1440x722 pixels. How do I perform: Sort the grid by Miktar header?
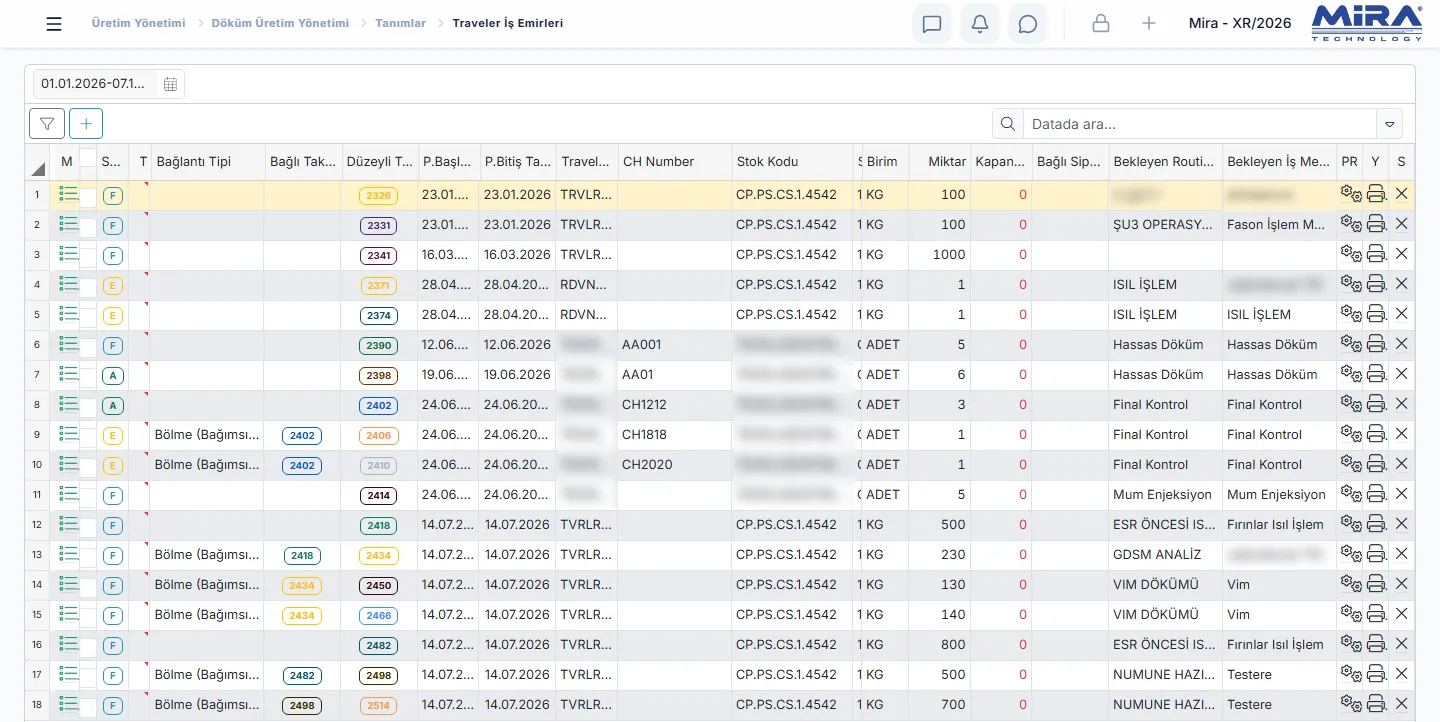[940, 162]
